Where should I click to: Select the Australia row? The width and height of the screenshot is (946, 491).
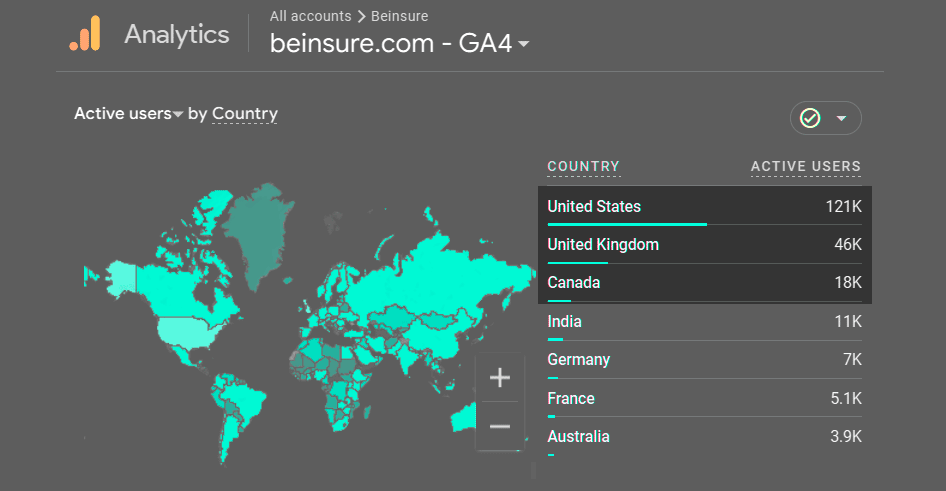coord(705,436)
